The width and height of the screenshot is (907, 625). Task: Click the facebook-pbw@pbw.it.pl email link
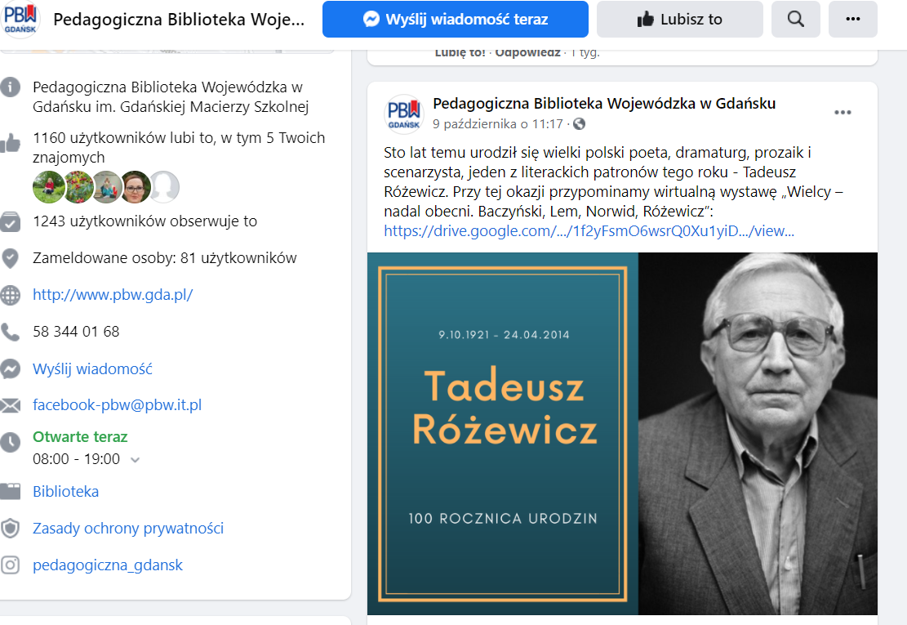[117, 405]
